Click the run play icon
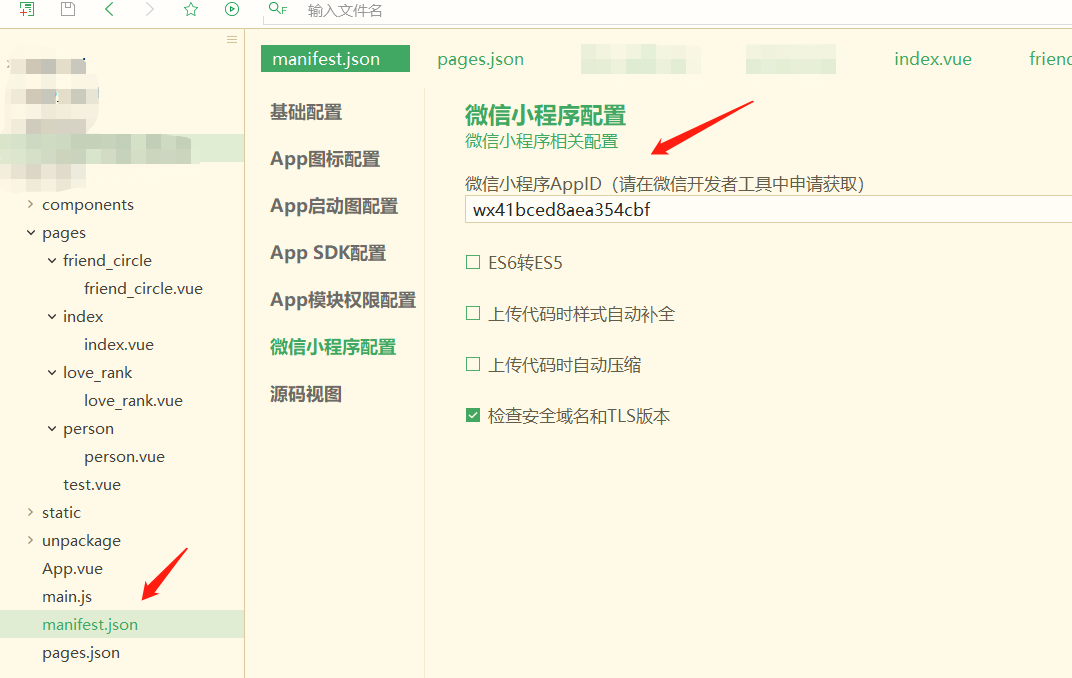 [232, 9]
